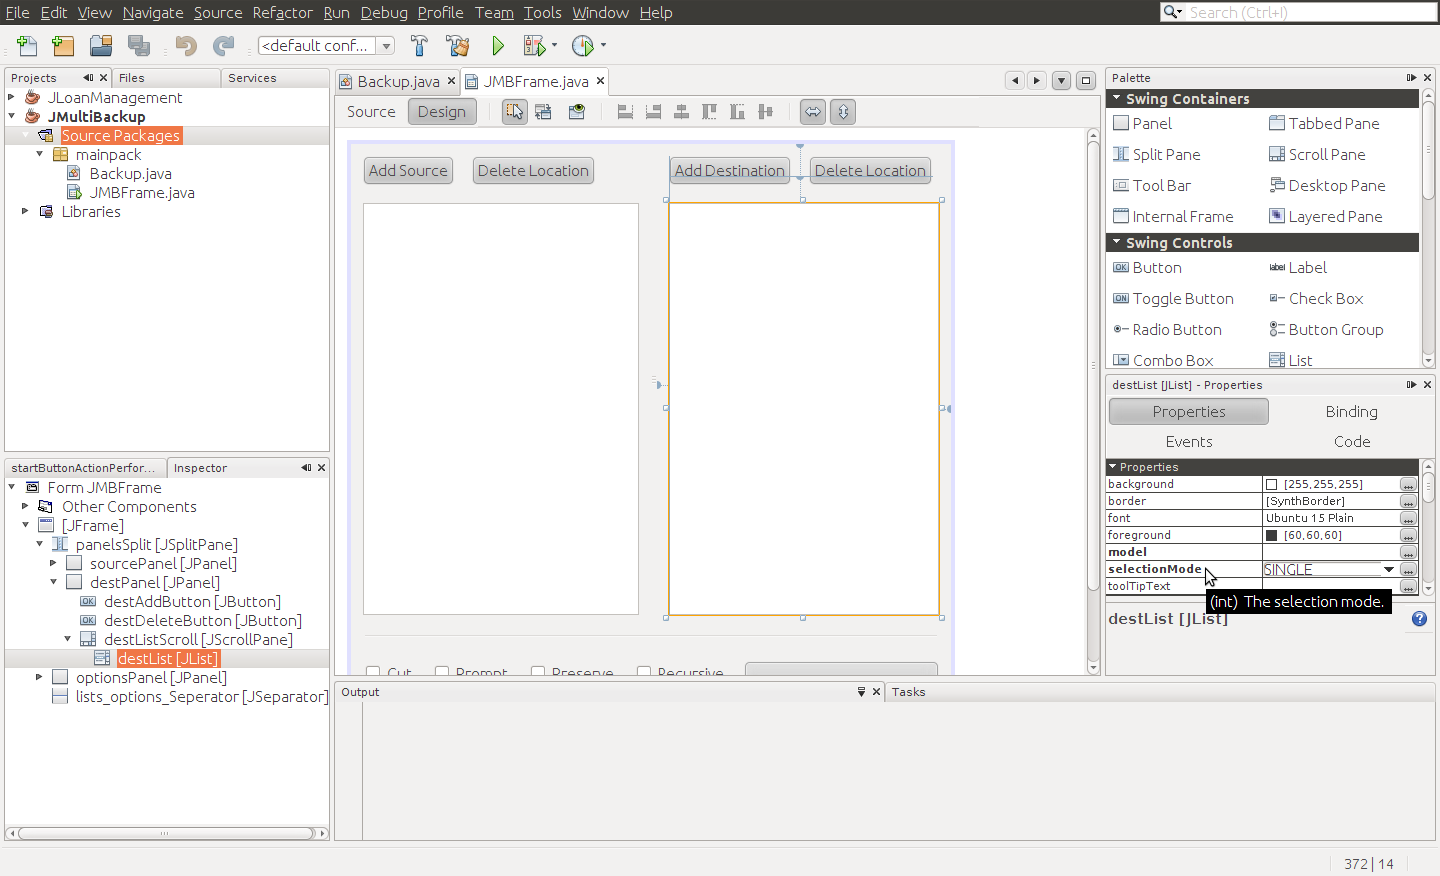
Task: Open the default config dropdown
Action: [x=386, y=46]
